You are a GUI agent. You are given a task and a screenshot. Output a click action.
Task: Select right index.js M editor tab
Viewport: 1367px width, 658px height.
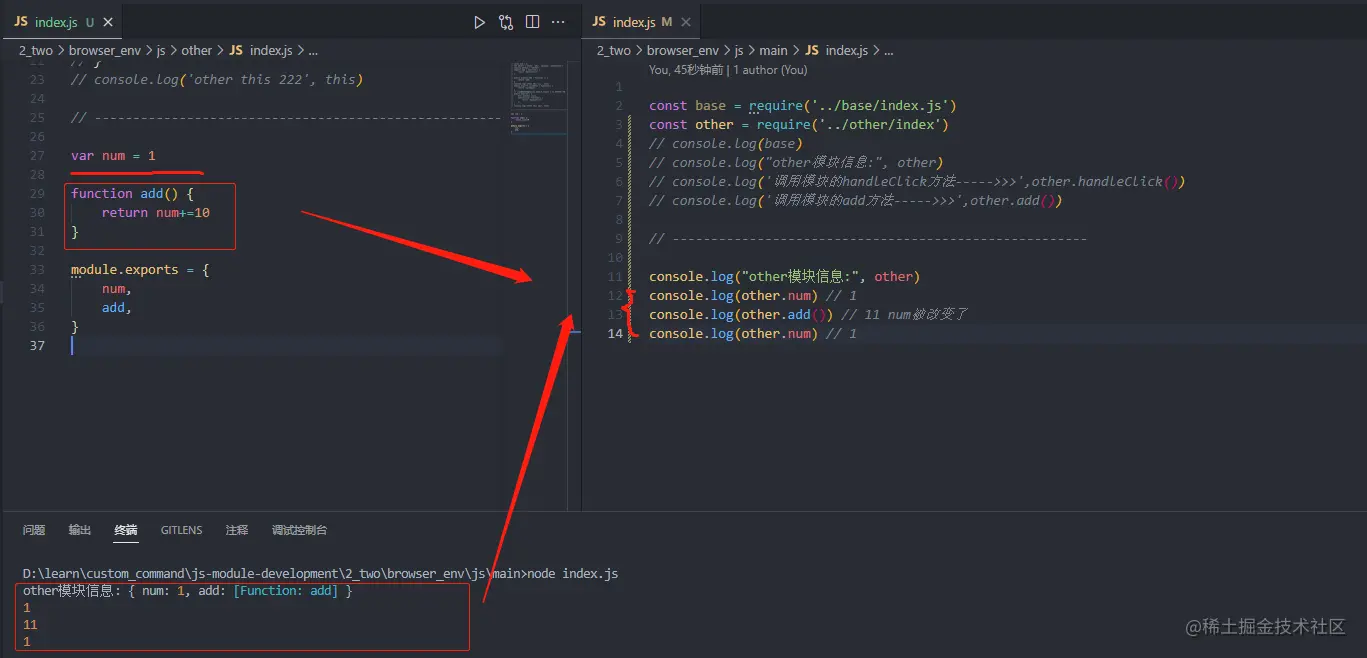641,22
